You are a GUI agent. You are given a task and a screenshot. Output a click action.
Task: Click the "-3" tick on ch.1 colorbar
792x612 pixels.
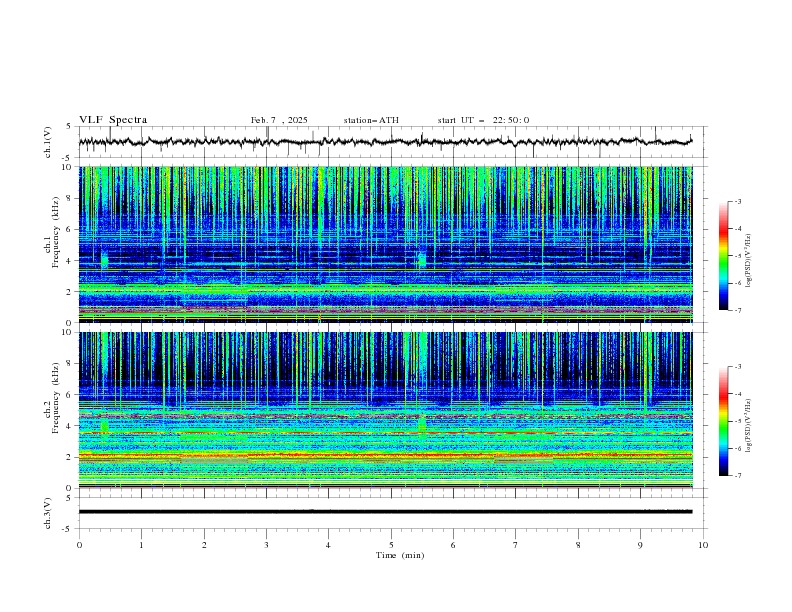point(738,201)
